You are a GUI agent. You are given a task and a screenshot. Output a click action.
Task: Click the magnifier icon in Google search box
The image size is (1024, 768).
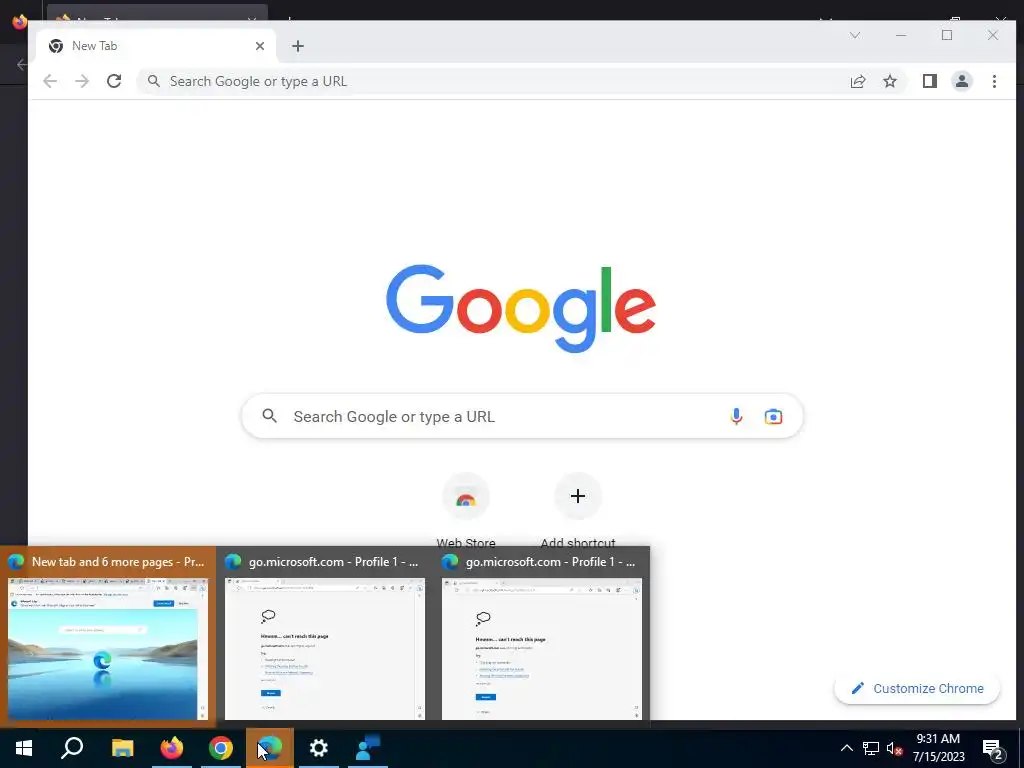pyautogui.click(x=269, y=415)
